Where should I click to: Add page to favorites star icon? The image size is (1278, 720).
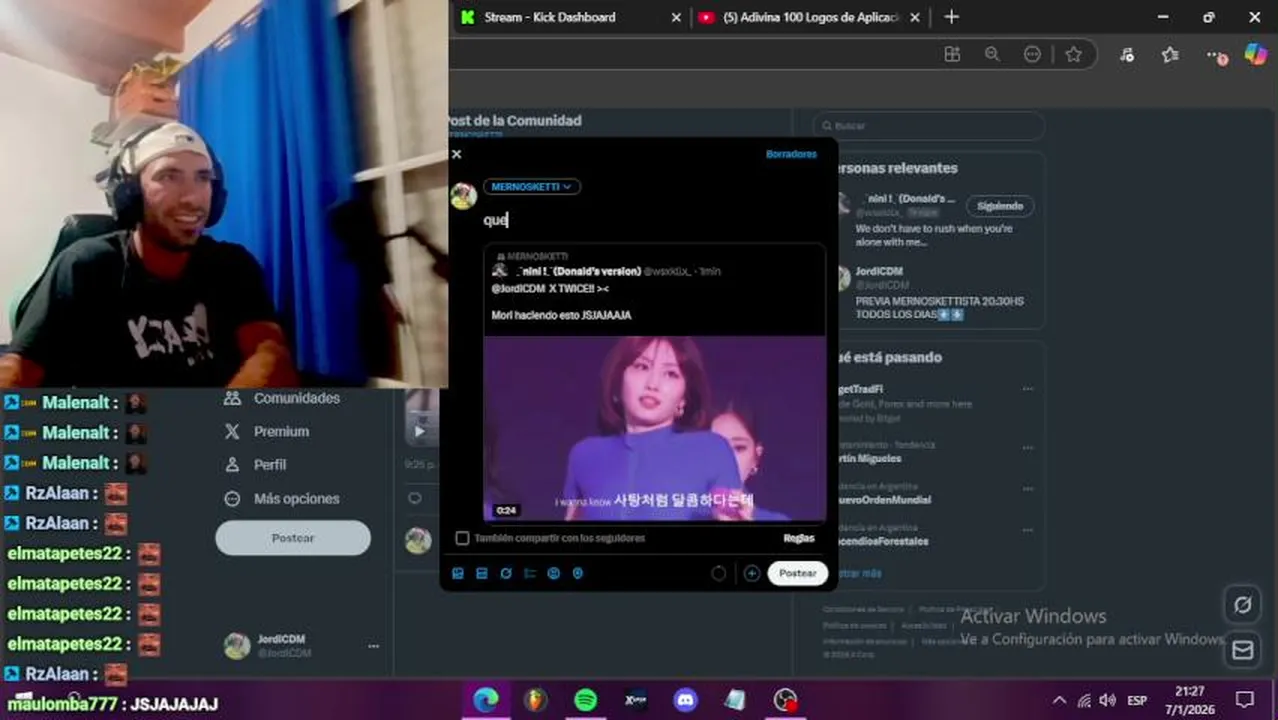click(1073, 54)
